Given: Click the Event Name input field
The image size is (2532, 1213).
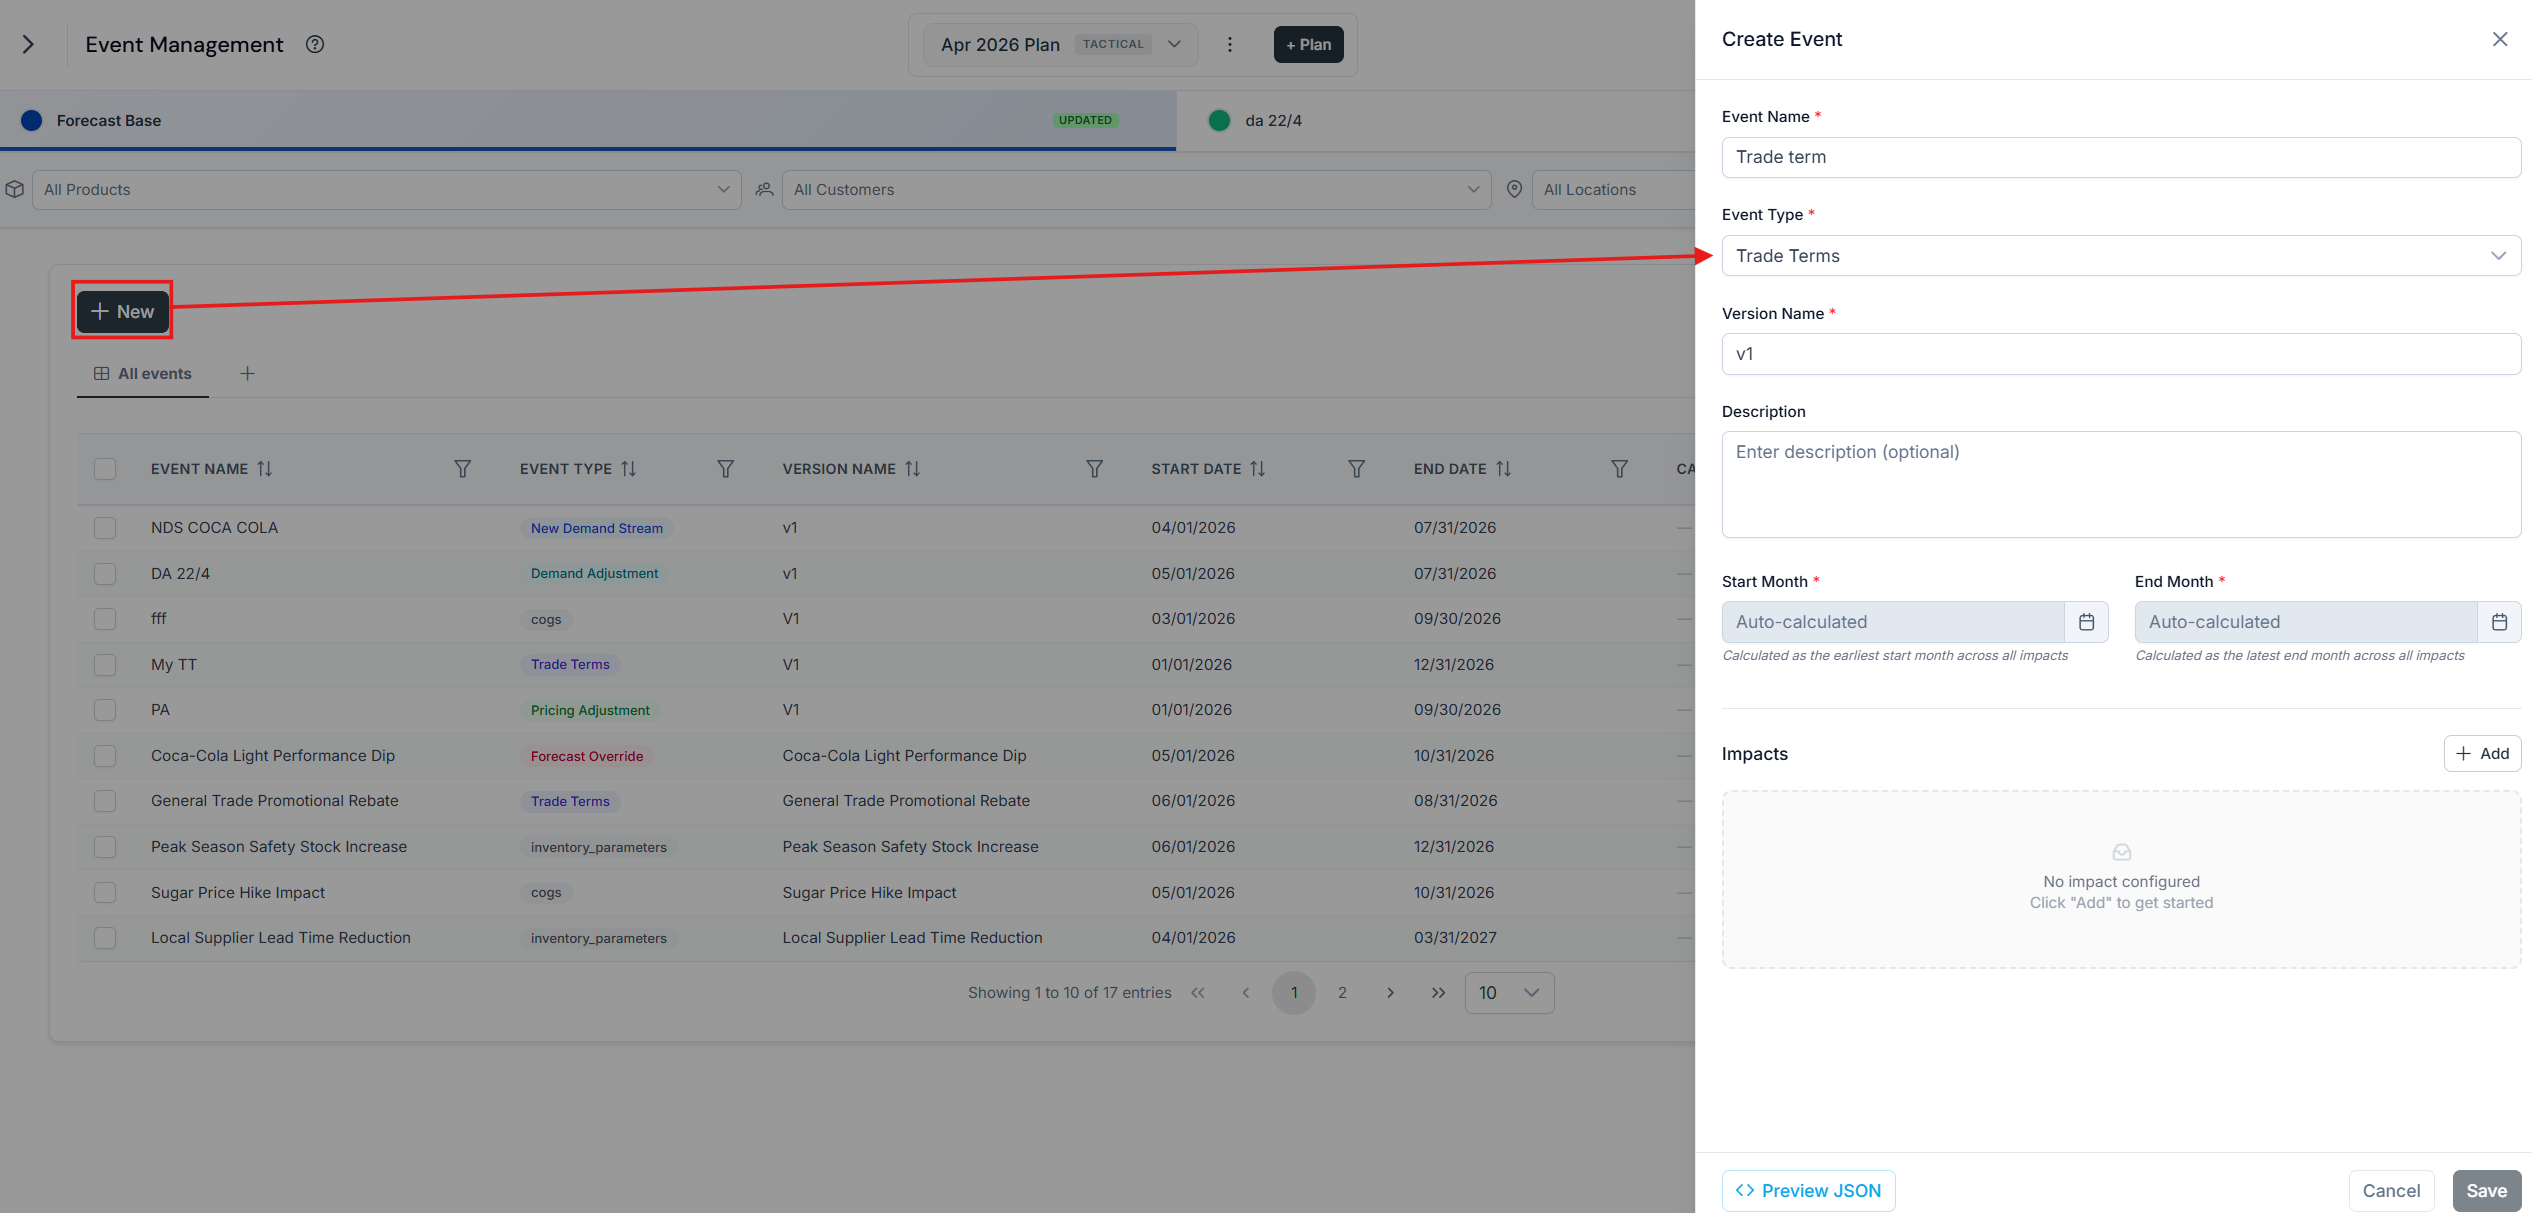Looking at the screenshot, I should point(2121,157).
